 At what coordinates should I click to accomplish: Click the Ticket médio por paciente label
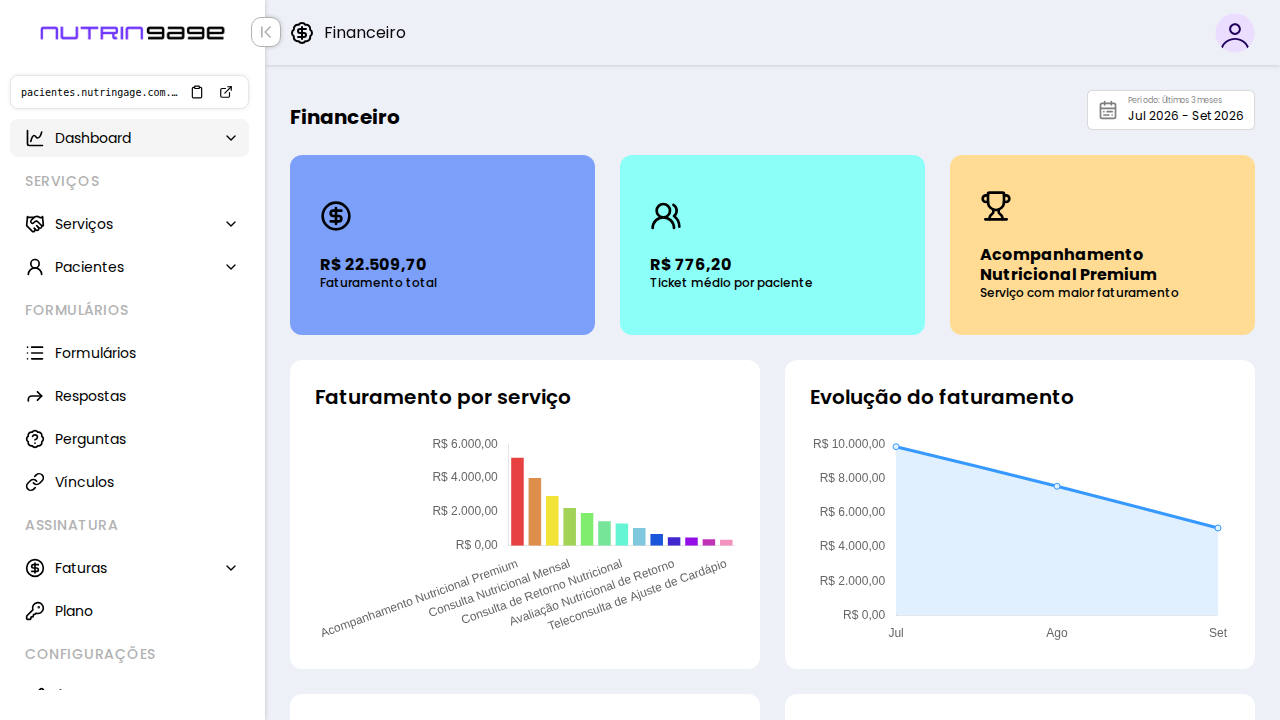tap(731, 283)
